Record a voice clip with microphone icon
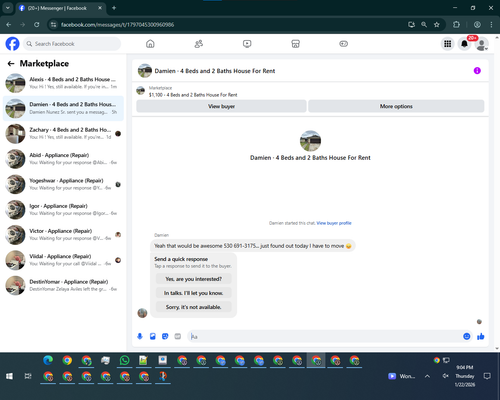The image size is (500, 400). [140, 336]
